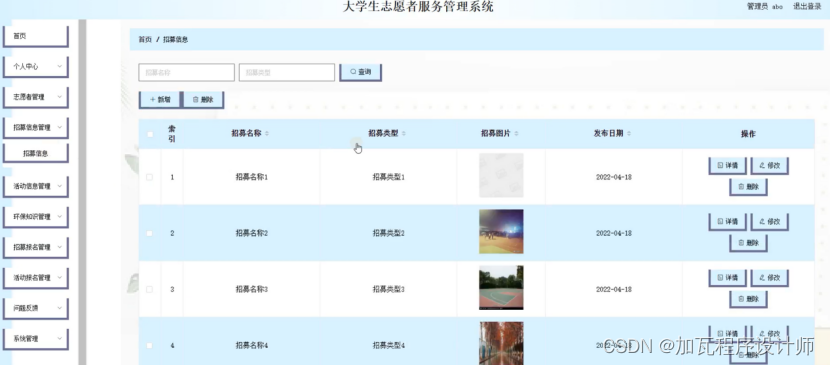Image resolution: width=830 pixels, height=365 pixels.
Task: Open 详情 for row 招募名称2
Action: [x=727, y=222]
